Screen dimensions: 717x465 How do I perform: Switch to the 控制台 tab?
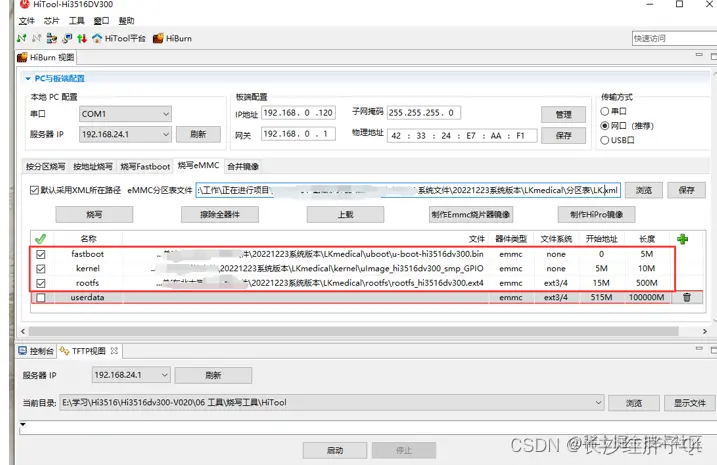(x=36, y=351)
